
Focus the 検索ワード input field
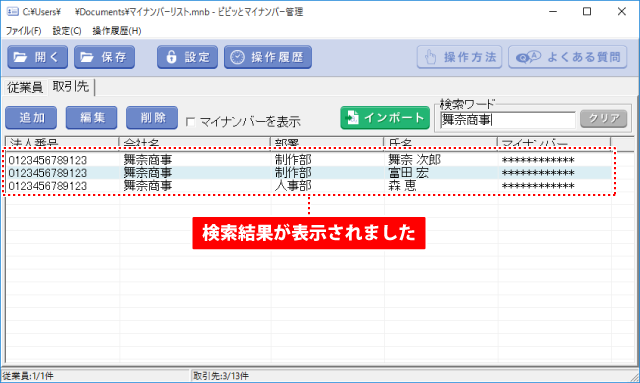pos(508,120)
